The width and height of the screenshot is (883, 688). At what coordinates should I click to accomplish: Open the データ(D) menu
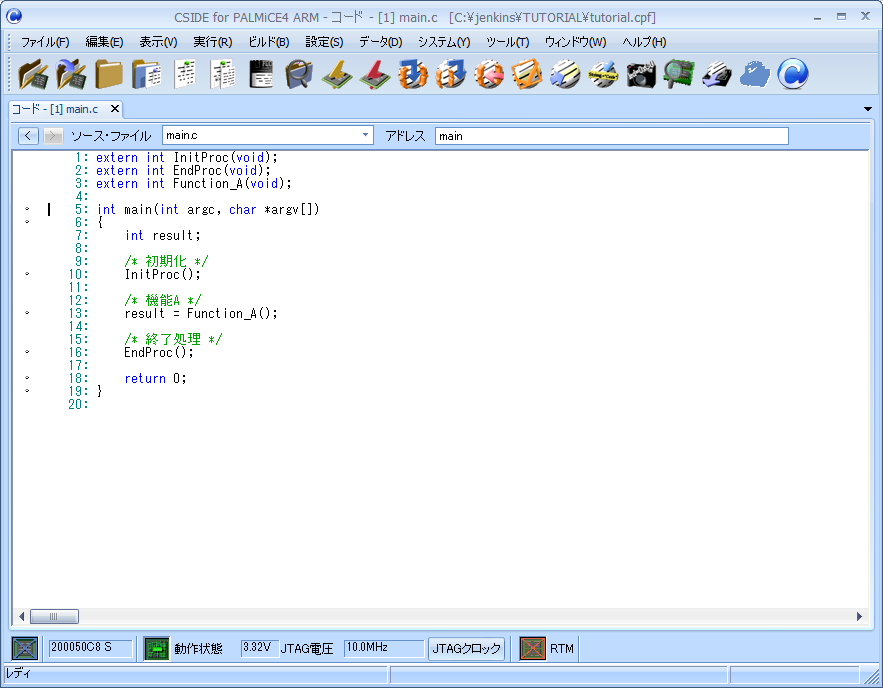tap(381, 42)
